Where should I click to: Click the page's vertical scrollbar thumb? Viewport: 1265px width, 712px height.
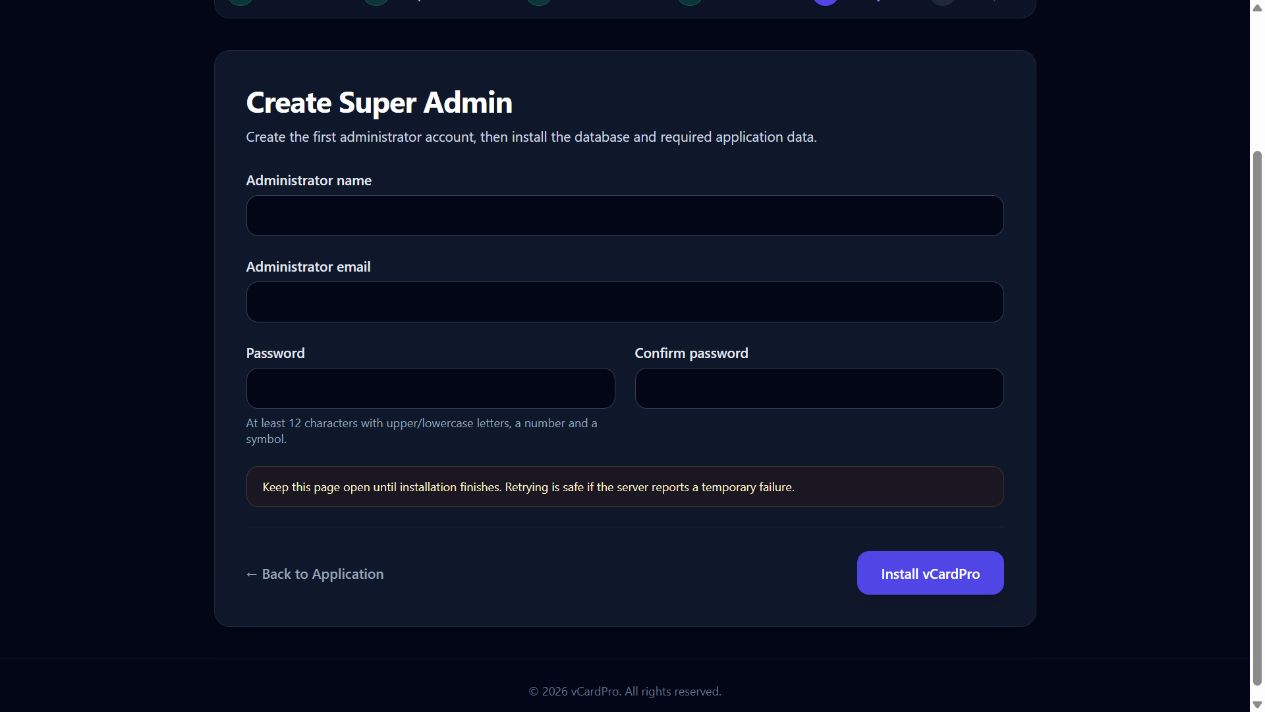[1257, 418]
